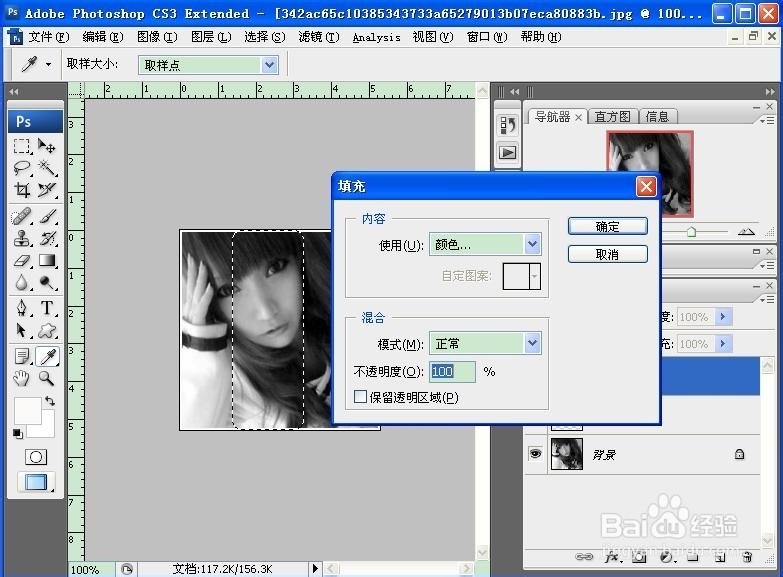This screenshot has width=783, height=577.
Task: Collapse the toolbox with double arrow
Action: (x=14, y=91)
